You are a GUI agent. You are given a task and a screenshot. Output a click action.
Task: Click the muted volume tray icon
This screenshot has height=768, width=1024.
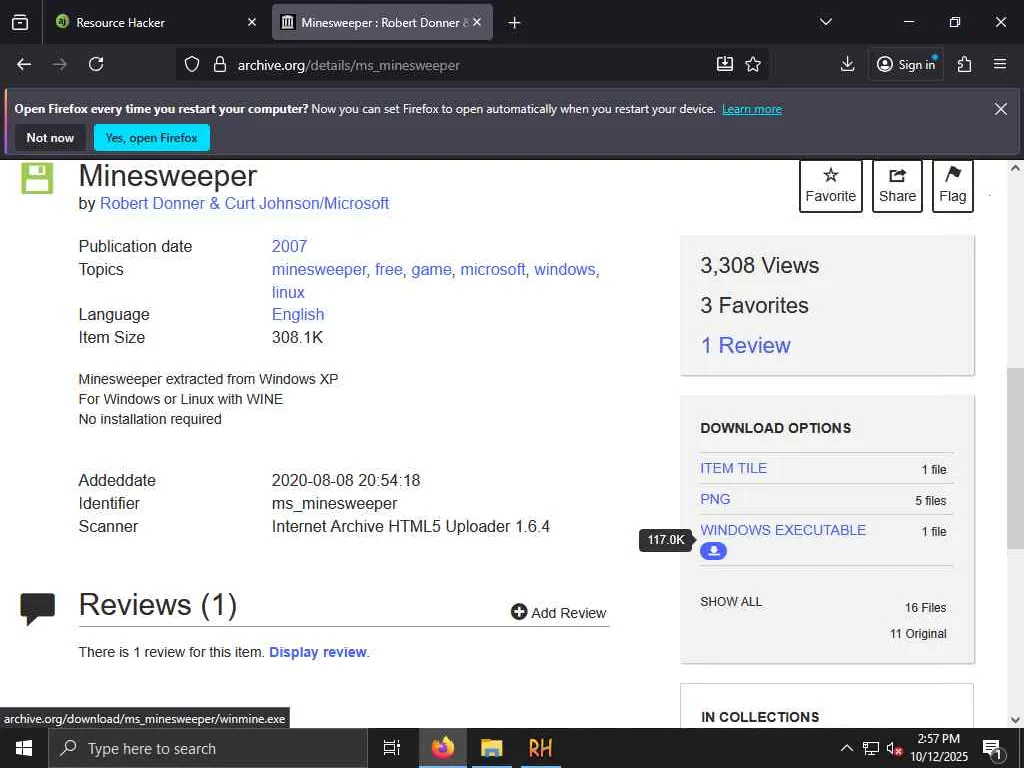click(x=894, y=748)
